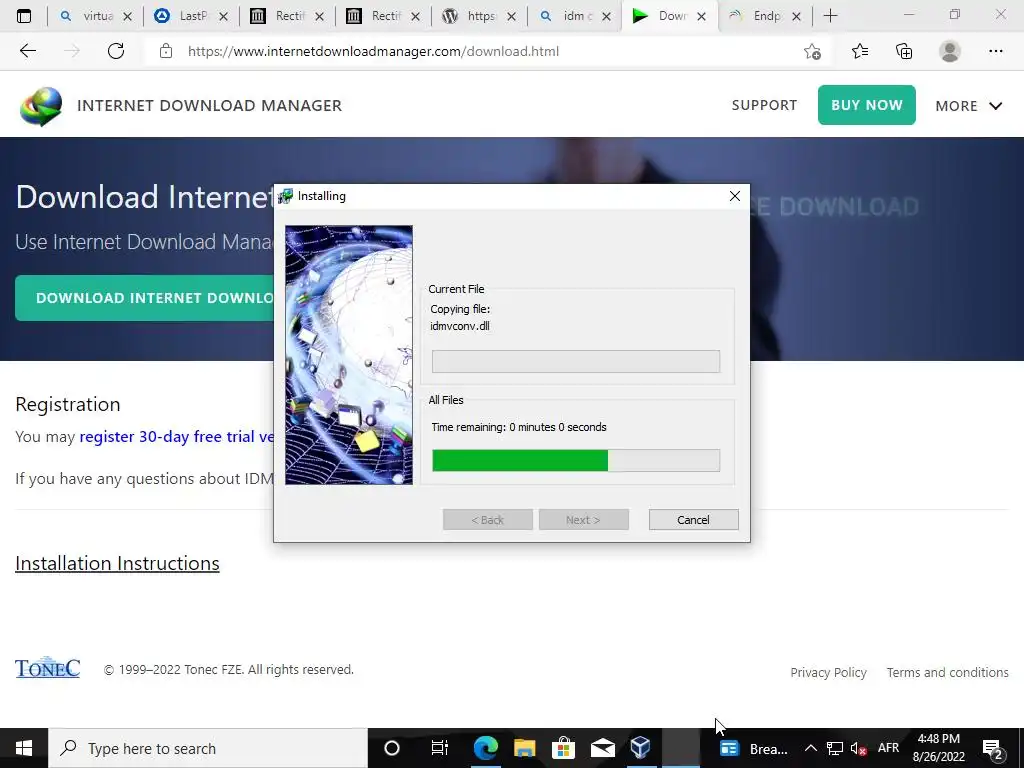1024x768 pixels.
Task: Click the Tonec logo in footer
Action: click(x=48, y=667)
